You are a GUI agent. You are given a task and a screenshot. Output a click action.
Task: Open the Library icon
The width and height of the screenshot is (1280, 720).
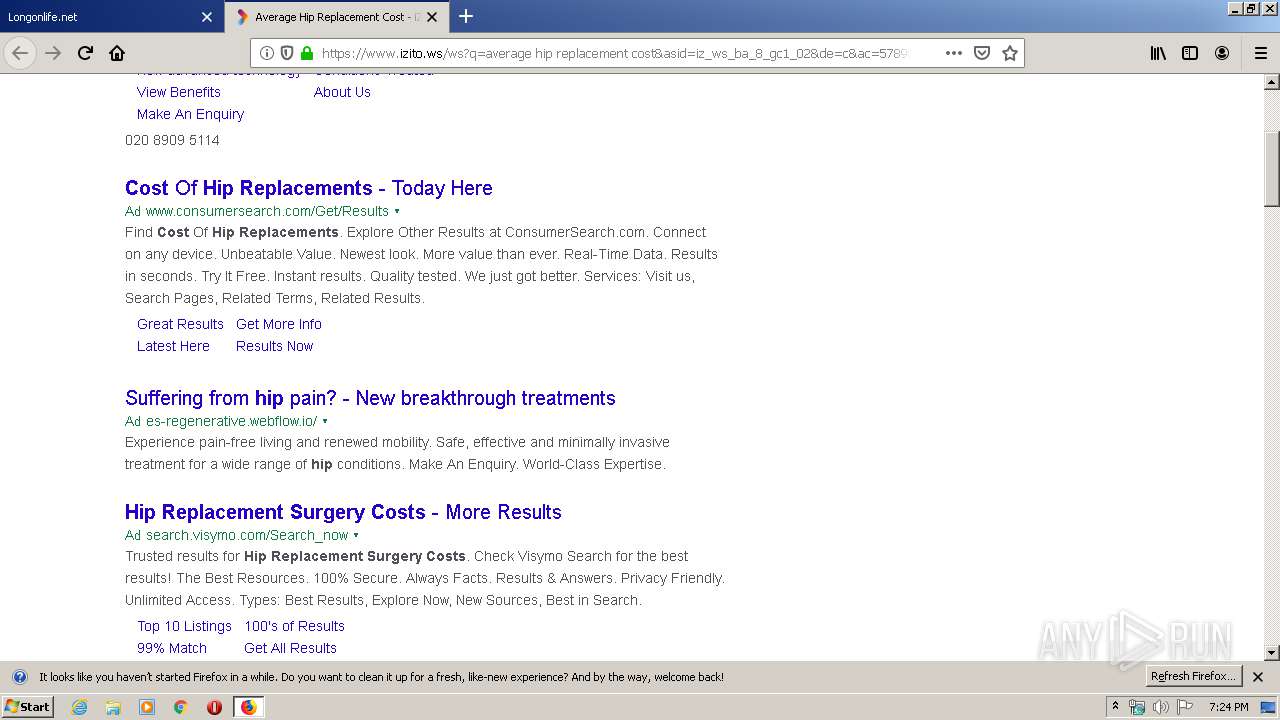[x=1158, y=53]
